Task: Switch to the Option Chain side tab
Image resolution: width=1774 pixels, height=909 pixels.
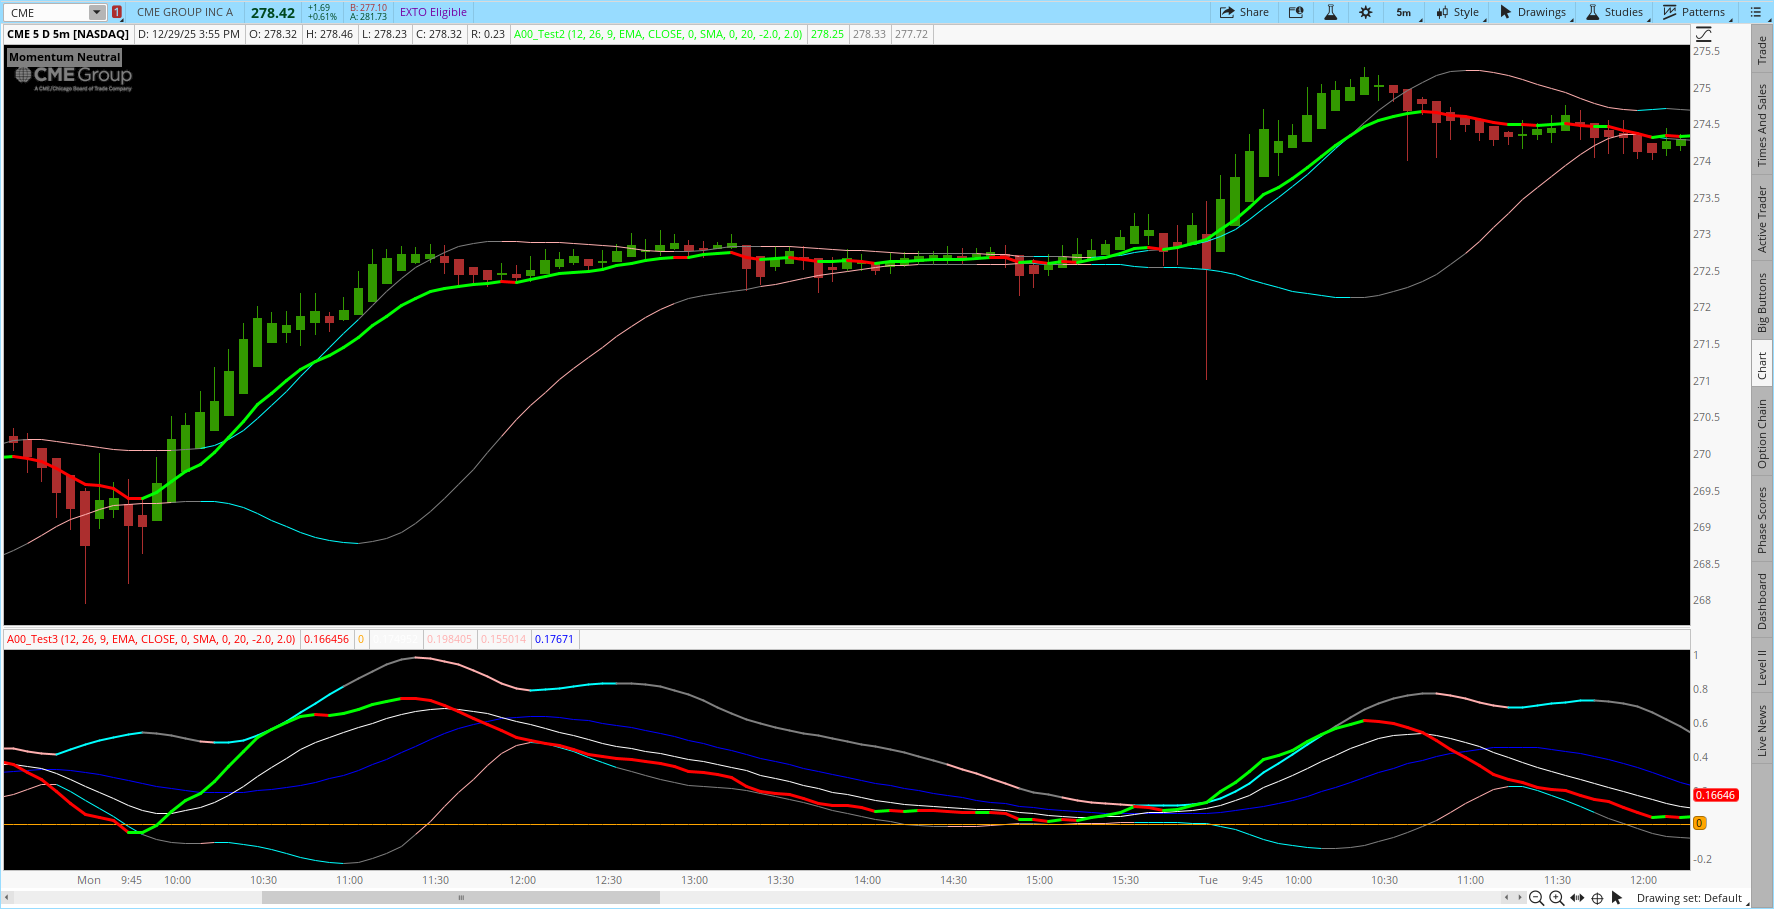Action: click(1762, 433)
